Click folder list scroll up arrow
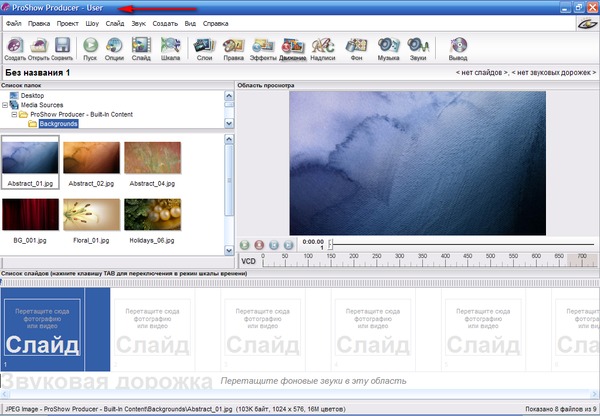The image size is (600, 416). click(229, 96)
